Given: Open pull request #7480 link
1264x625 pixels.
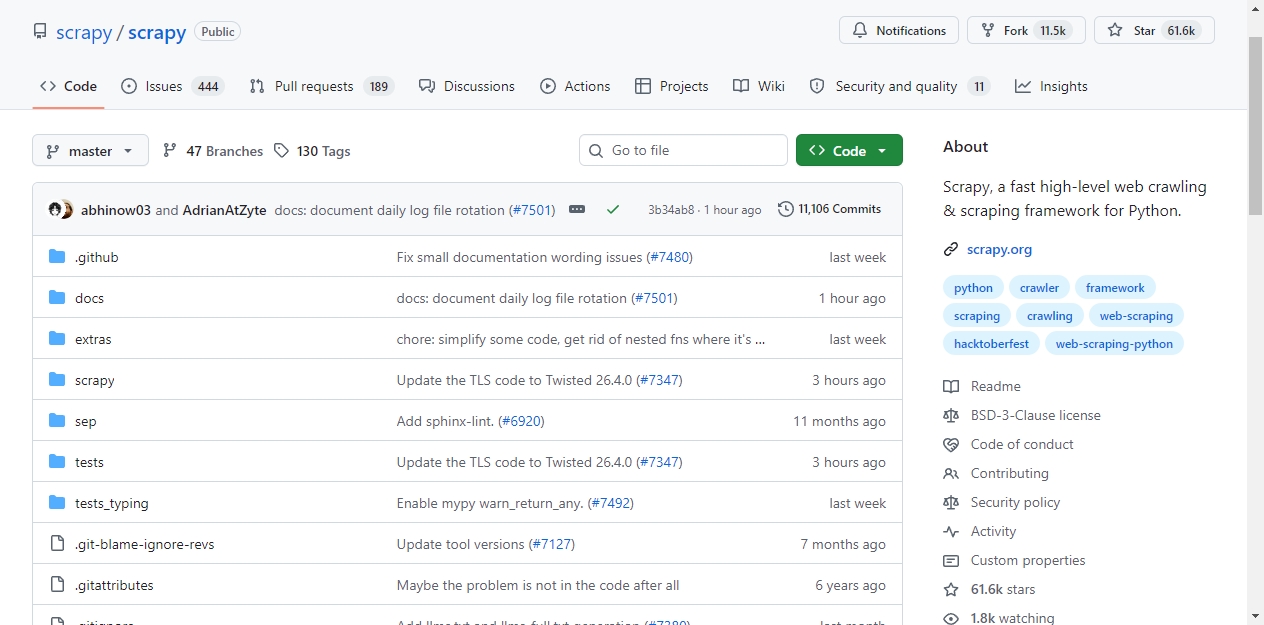Looking at the screenshot, I should tap(670, 257).
